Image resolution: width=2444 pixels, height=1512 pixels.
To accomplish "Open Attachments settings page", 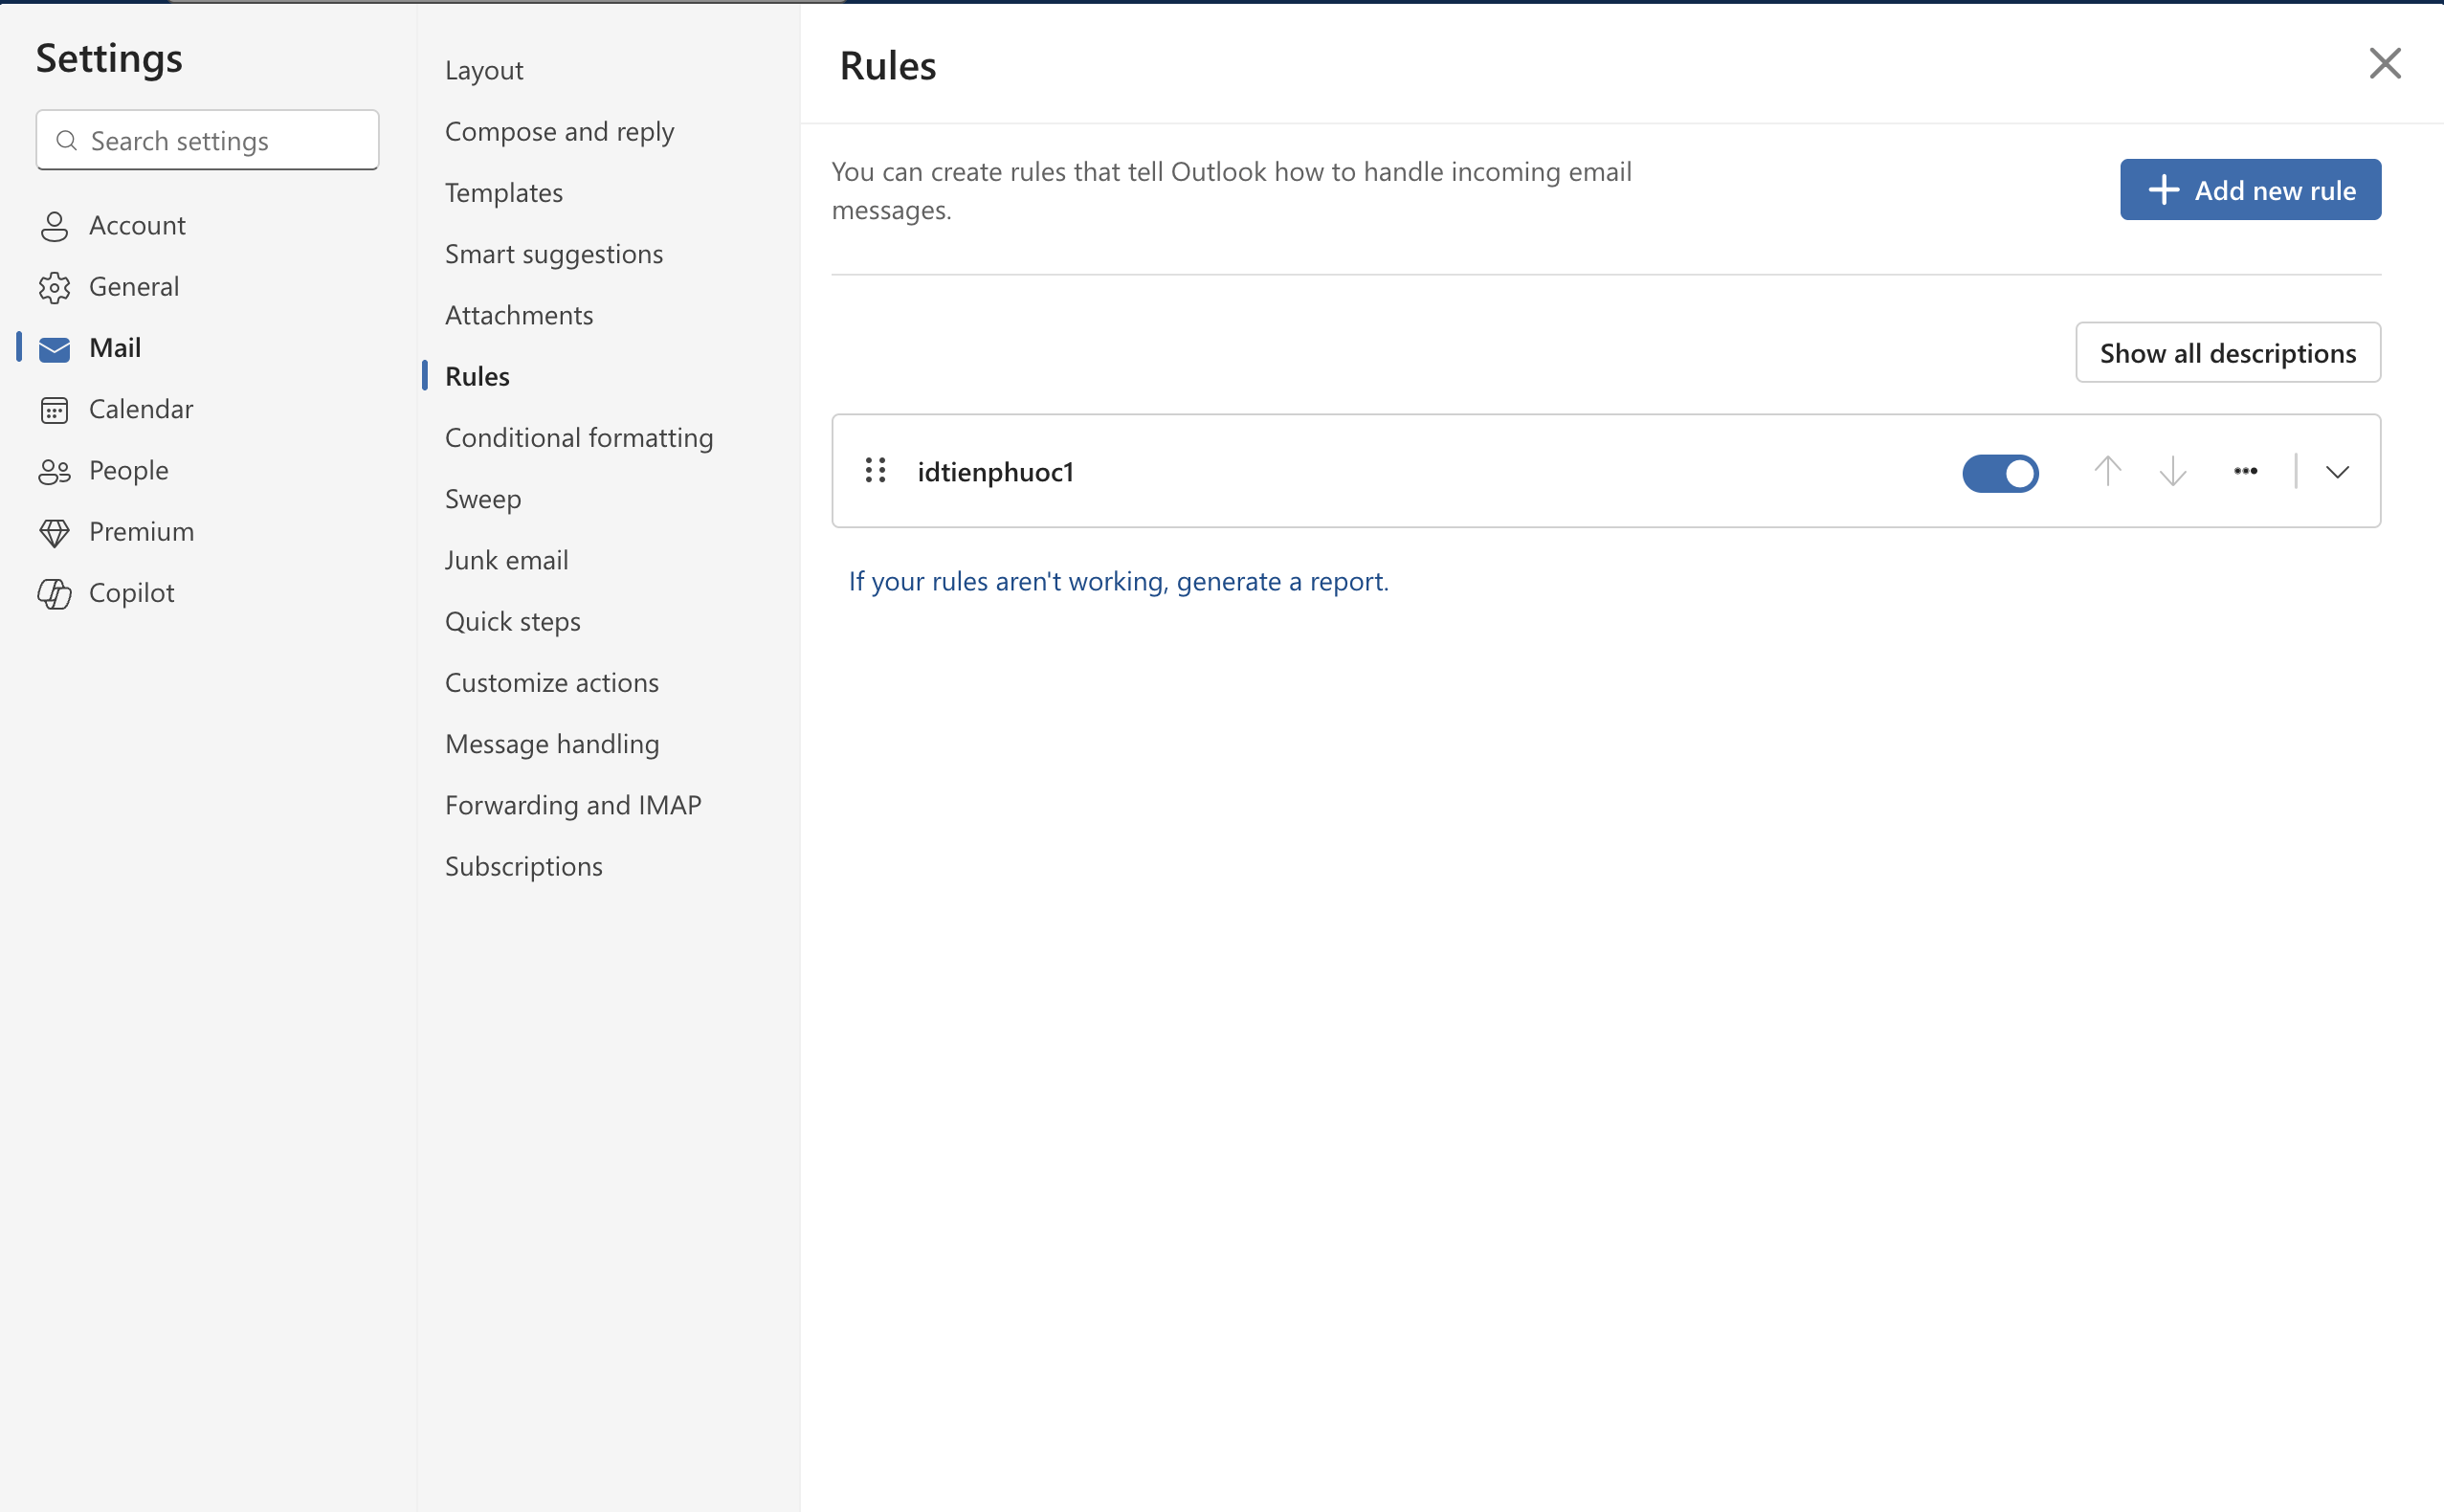I will coord(519,315).
